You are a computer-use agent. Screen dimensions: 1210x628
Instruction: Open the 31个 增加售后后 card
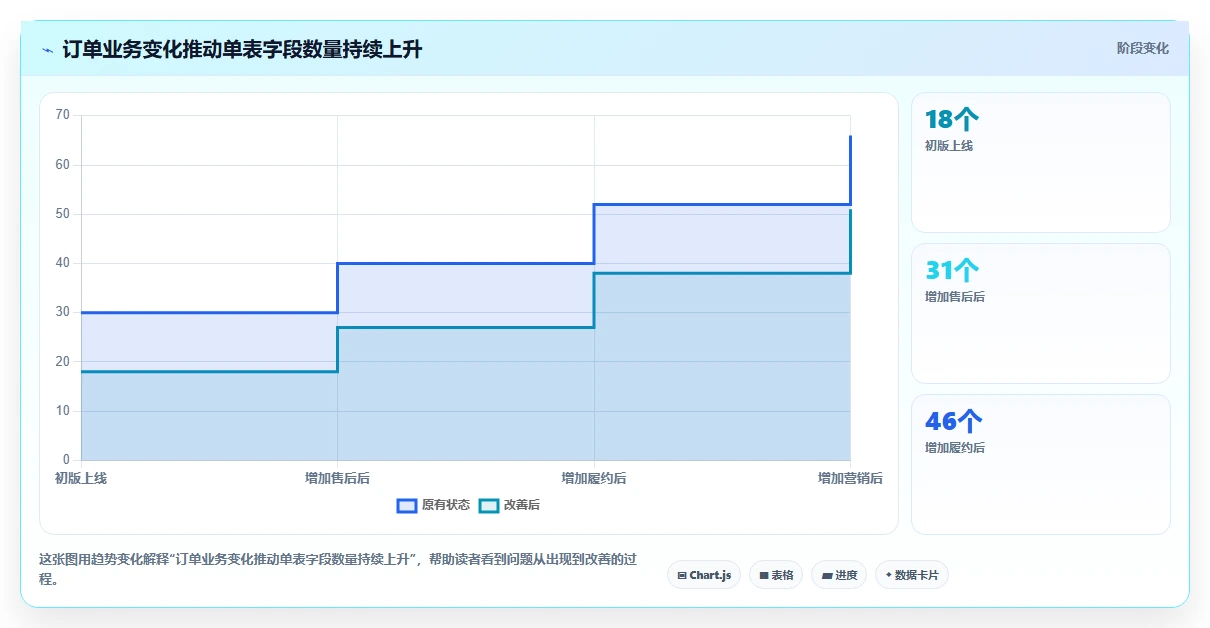[x=1040, y=313]
